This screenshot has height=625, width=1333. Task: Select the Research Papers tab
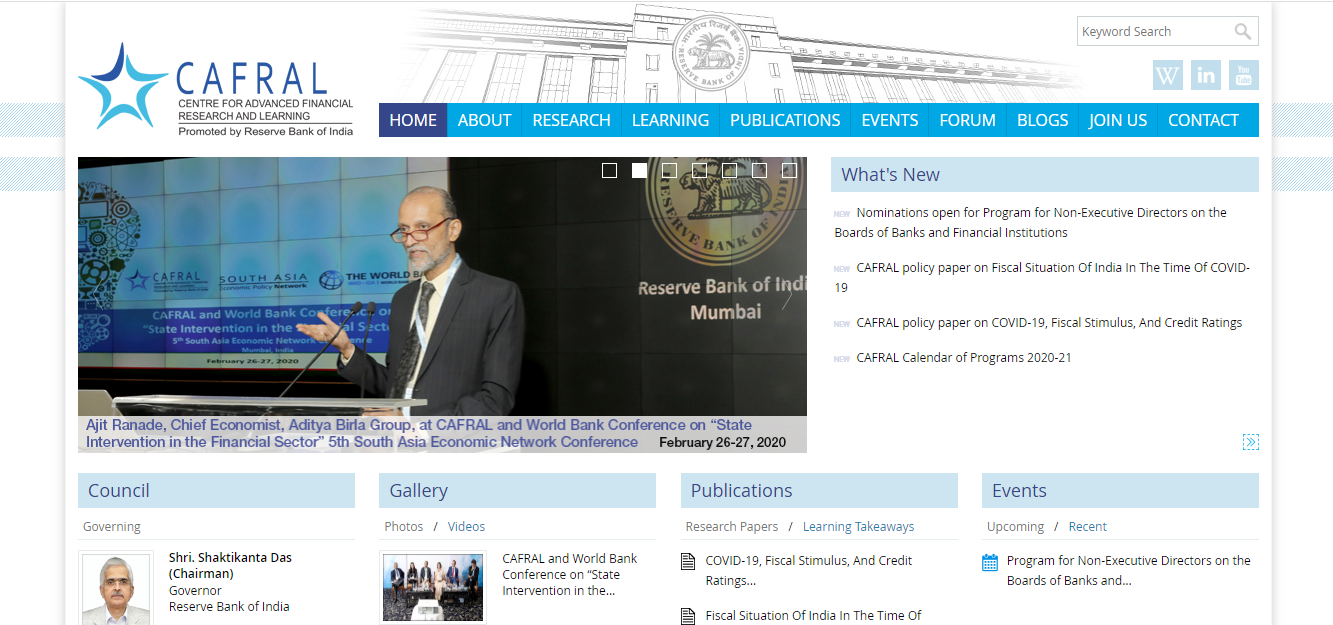point(732,526)
